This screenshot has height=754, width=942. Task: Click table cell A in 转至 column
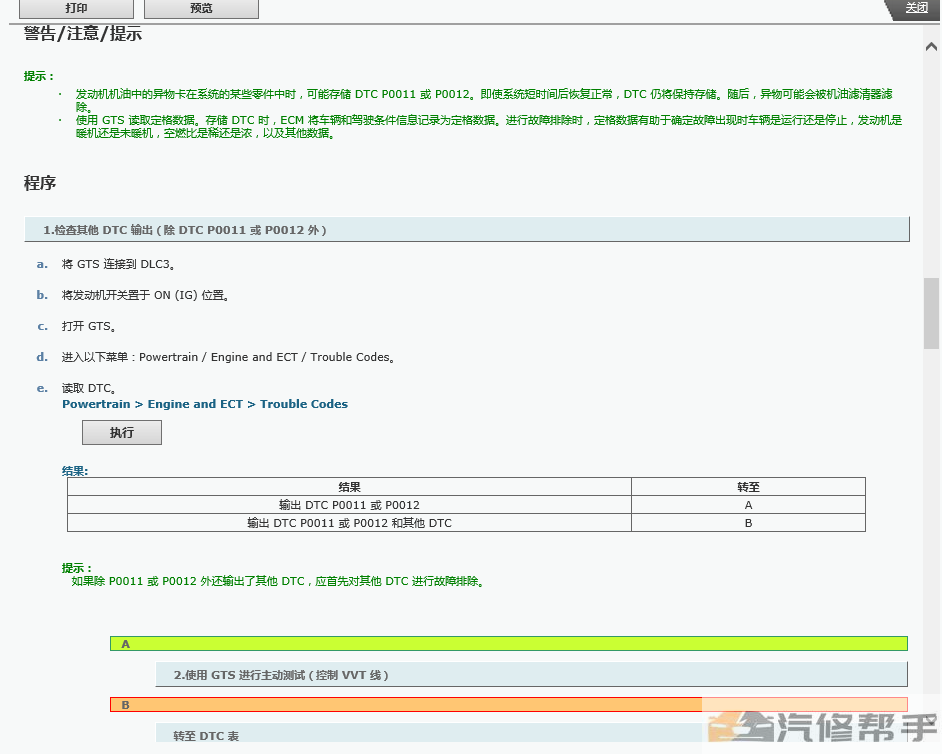tap(749, 505)
